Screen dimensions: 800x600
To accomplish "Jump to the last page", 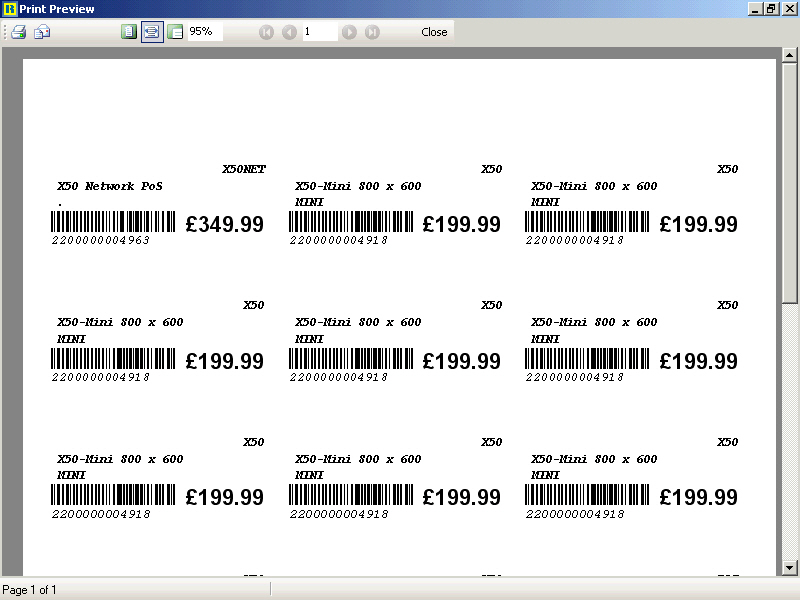I will [x=372, y=32].
